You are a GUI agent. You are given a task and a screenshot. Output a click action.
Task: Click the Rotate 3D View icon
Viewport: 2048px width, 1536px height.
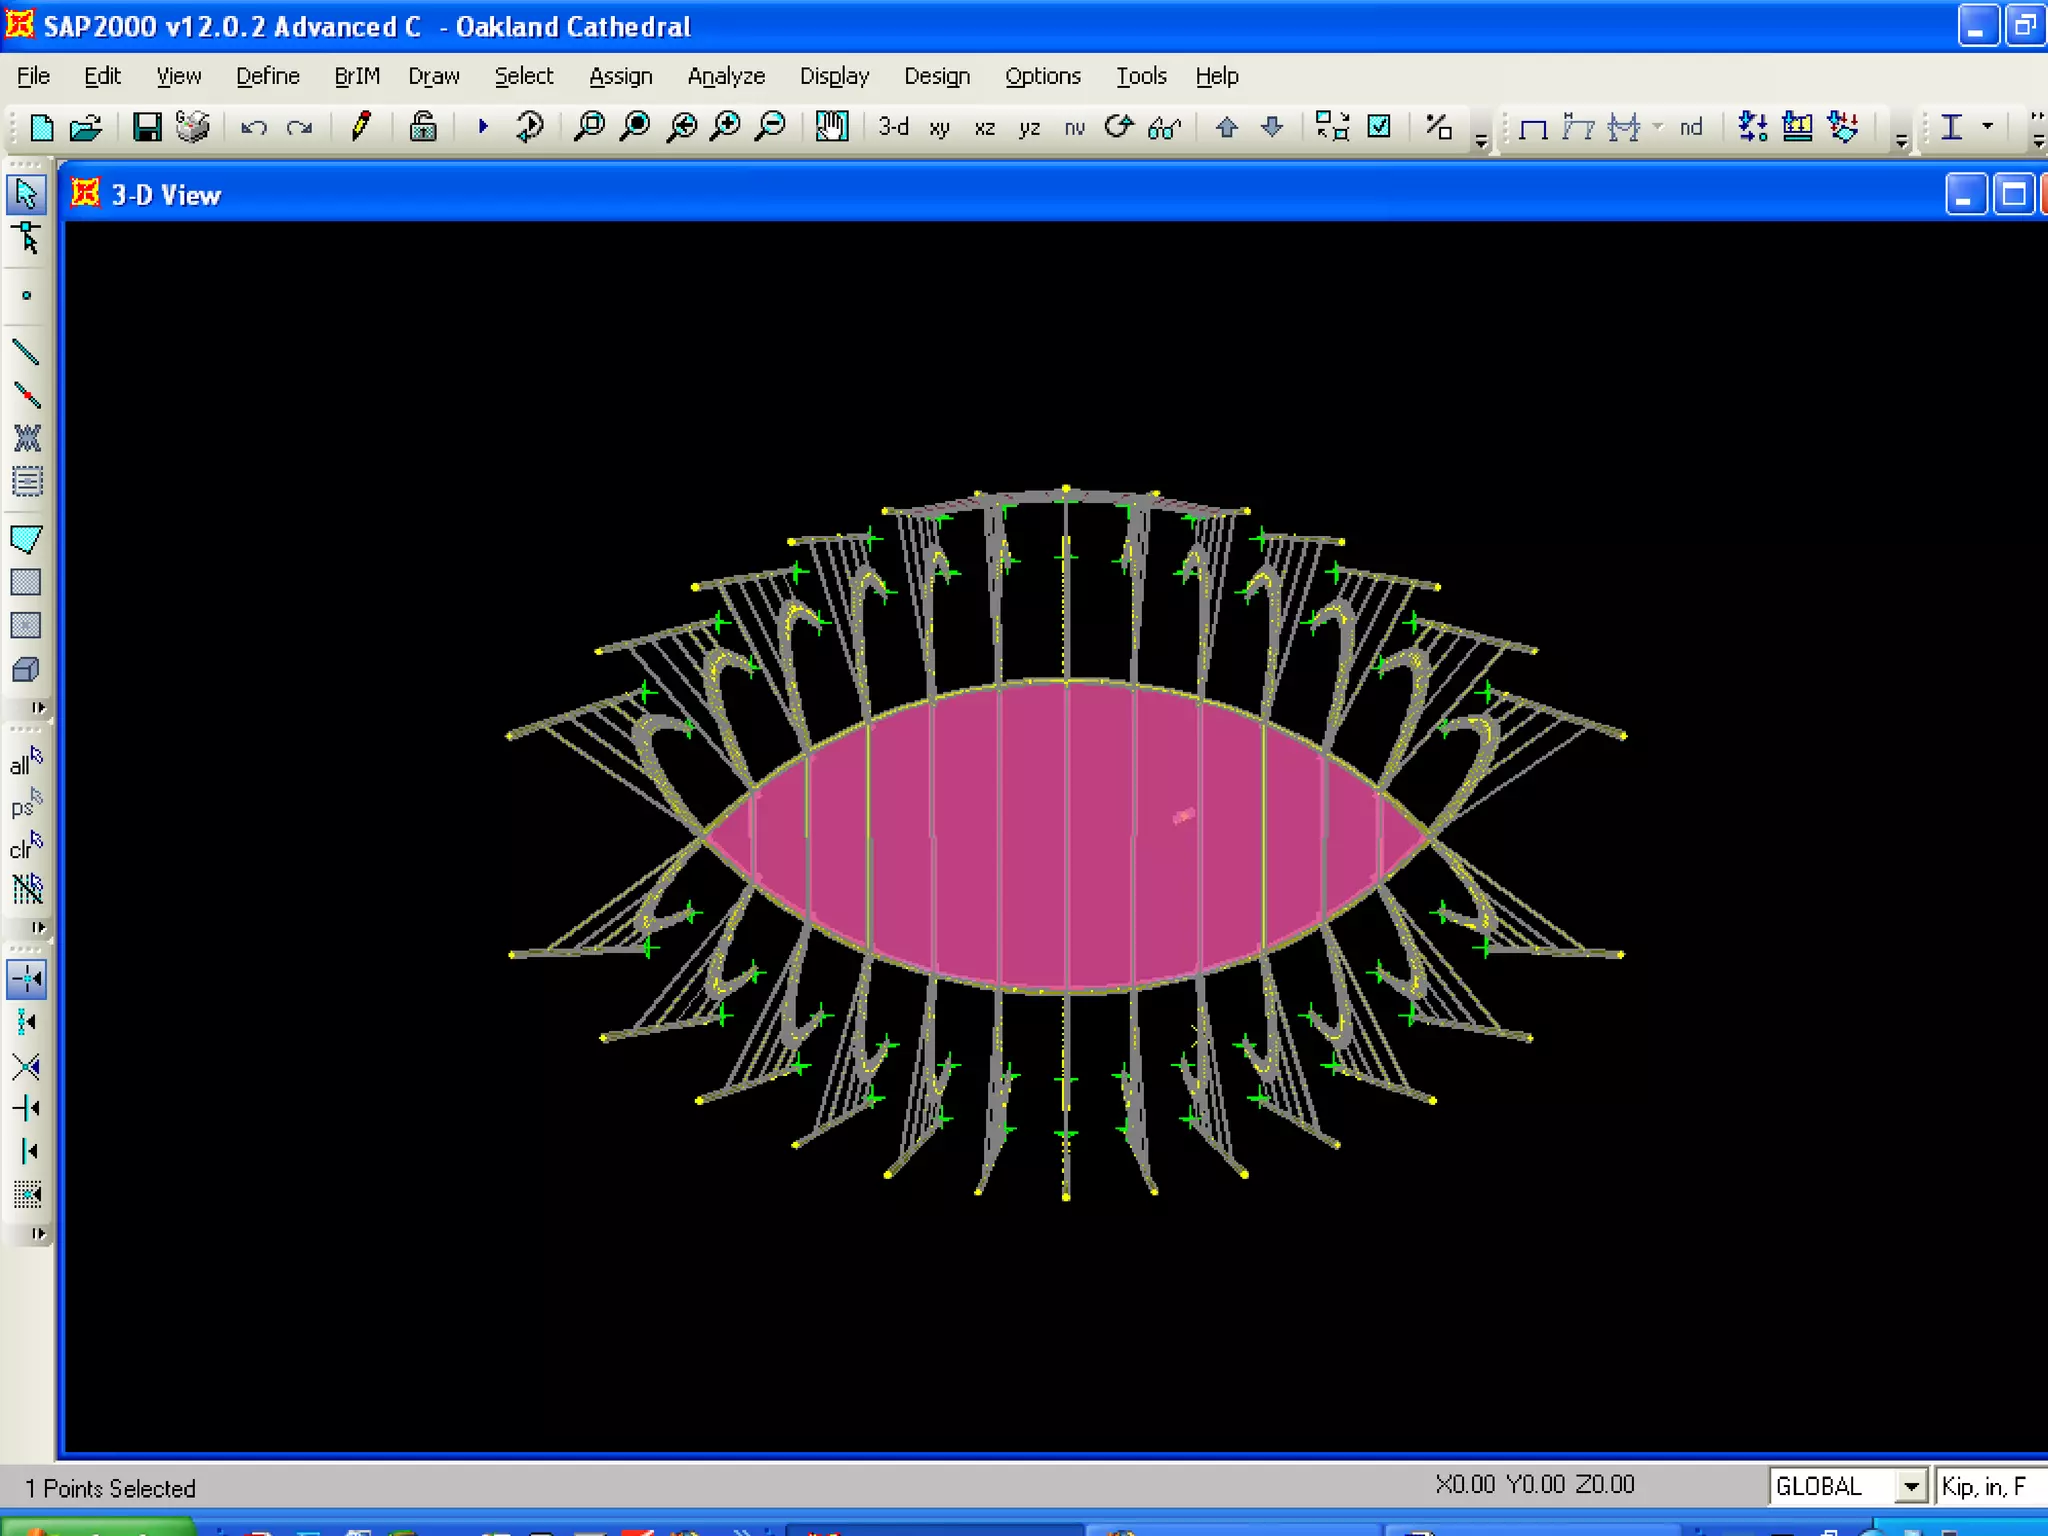[1119, 127]
